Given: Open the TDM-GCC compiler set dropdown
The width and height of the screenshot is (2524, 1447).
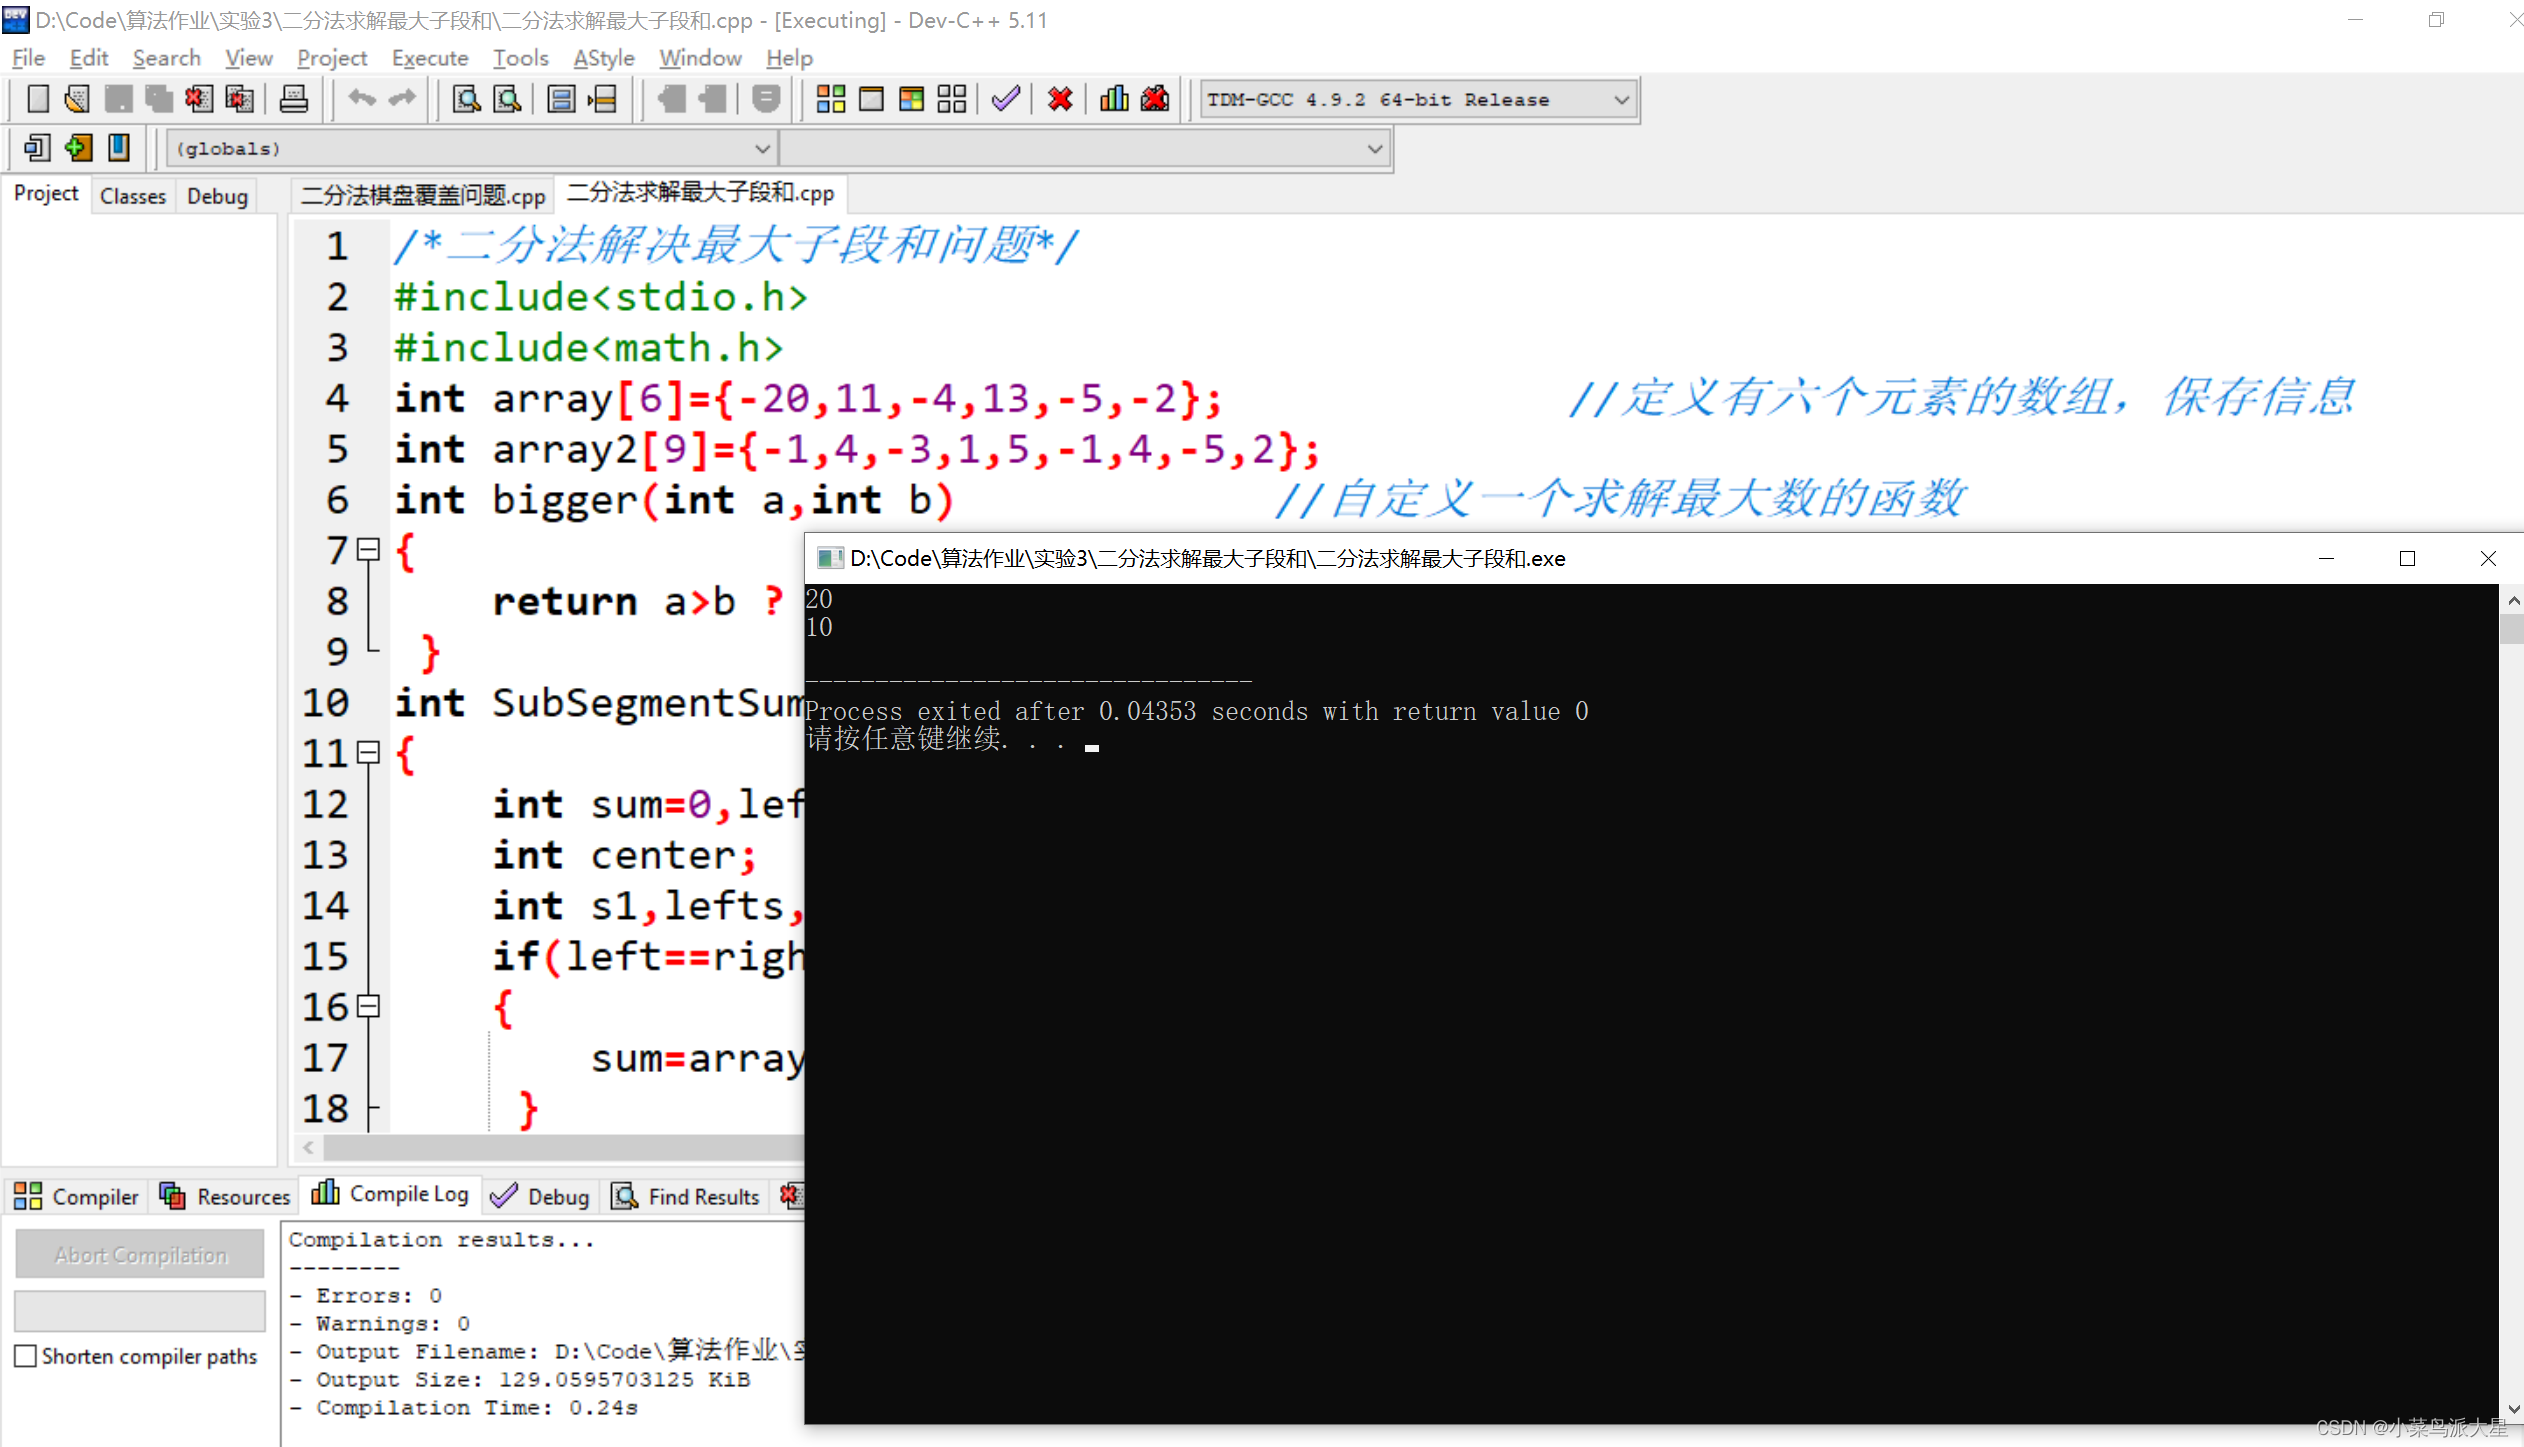Looking at the screenshot, I should (1621, 99).
